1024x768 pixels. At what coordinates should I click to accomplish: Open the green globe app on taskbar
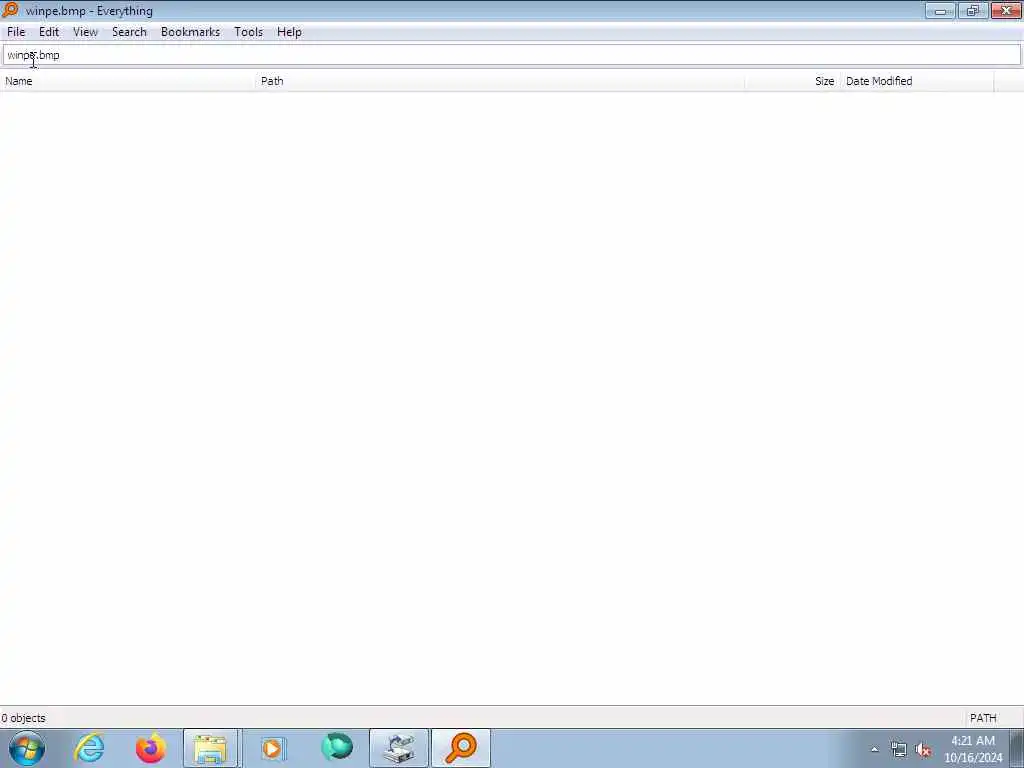tap(337, 748)
